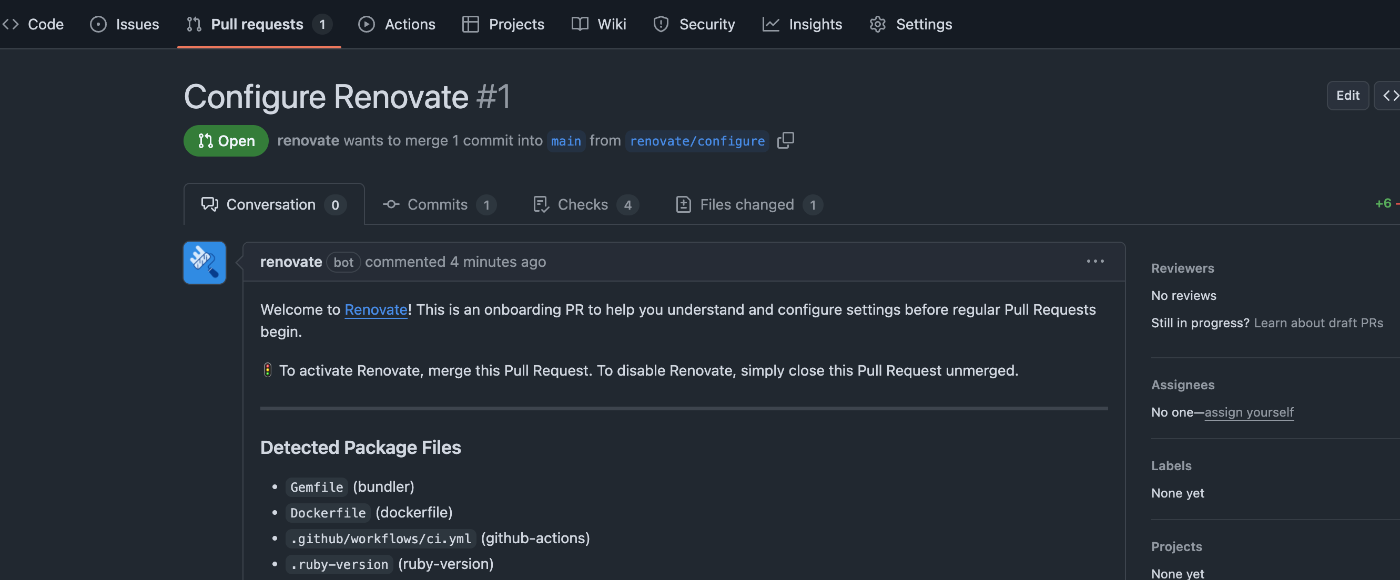
Task: Click the Assignees sidebar heading
Action: point(1183,385)
